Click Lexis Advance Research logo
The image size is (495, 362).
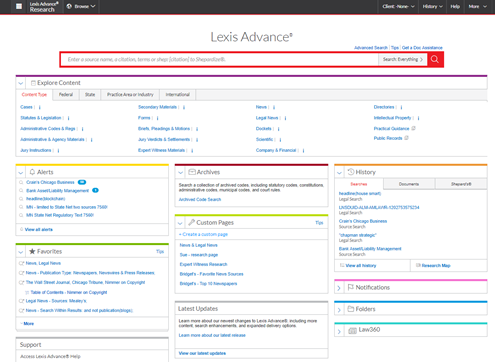tap(44, 7)
